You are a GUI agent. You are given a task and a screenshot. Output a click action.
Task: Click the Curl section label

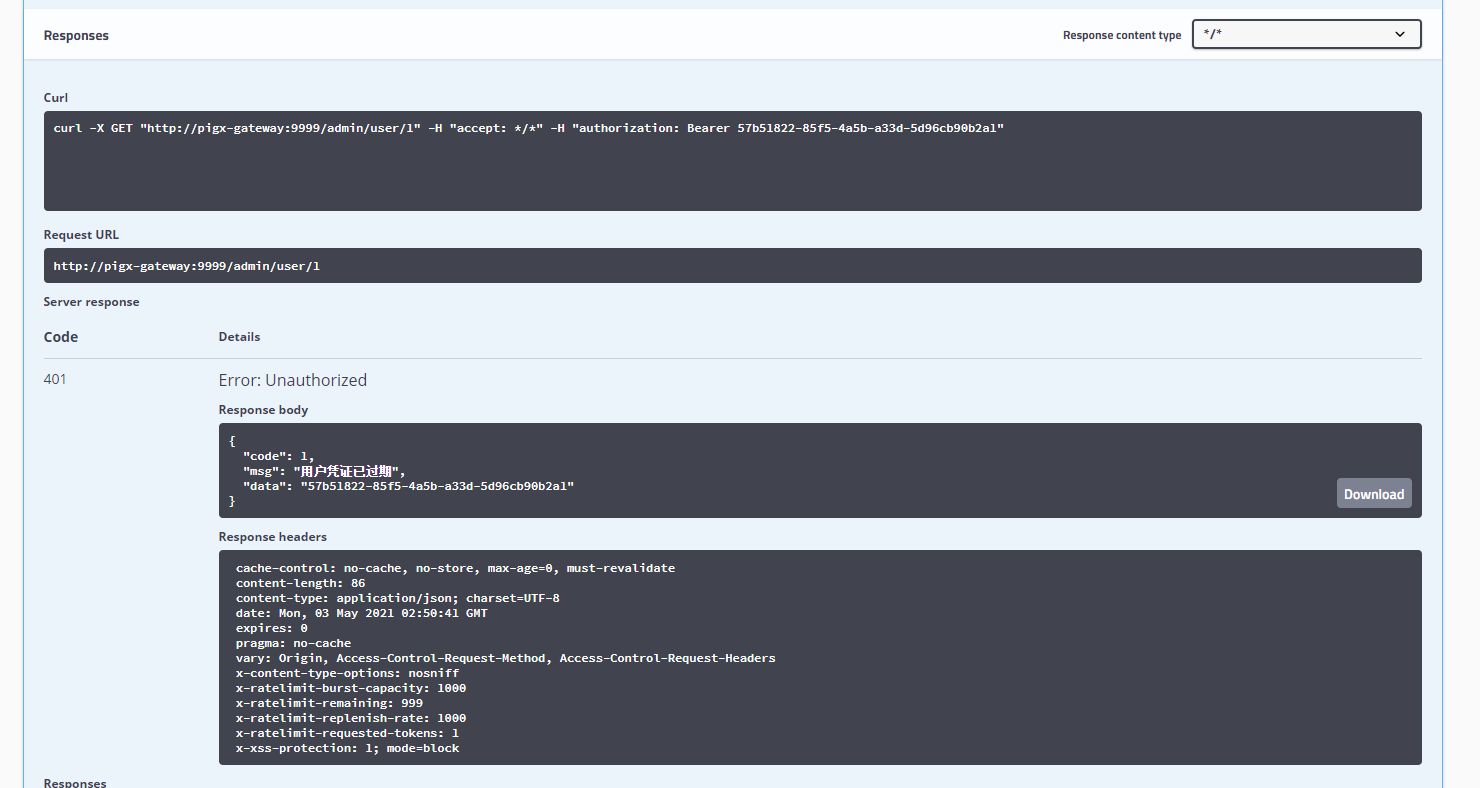56,98
